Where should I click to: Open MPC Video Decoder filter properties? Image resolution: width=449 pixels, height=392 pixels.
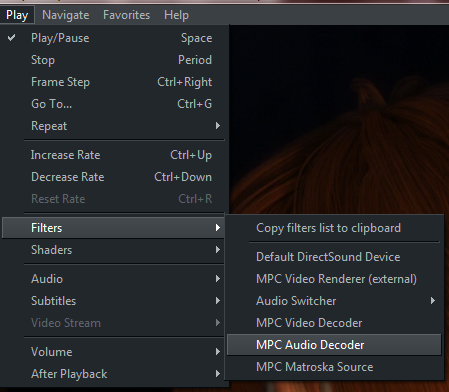pyautogui.click(x=334, y=323)
